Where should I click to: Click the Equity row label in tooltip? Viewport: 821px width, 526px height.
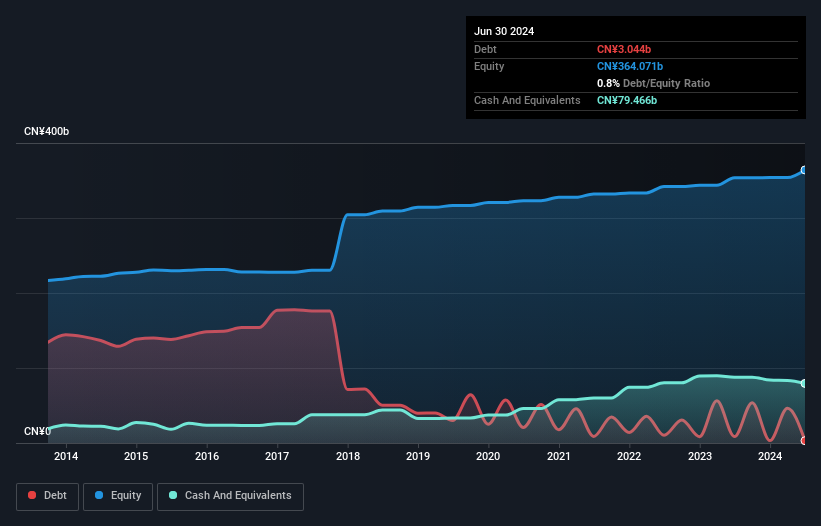[489, 66]
